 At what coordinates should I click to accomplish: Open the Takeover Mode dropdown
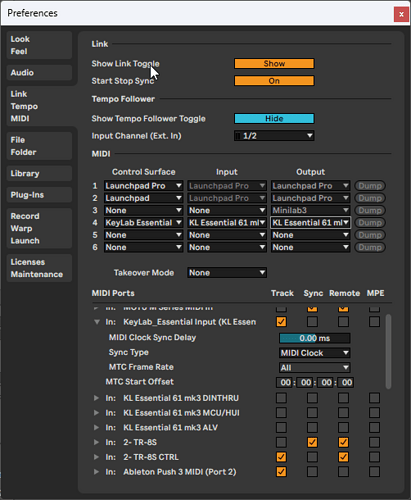[227, 273]
